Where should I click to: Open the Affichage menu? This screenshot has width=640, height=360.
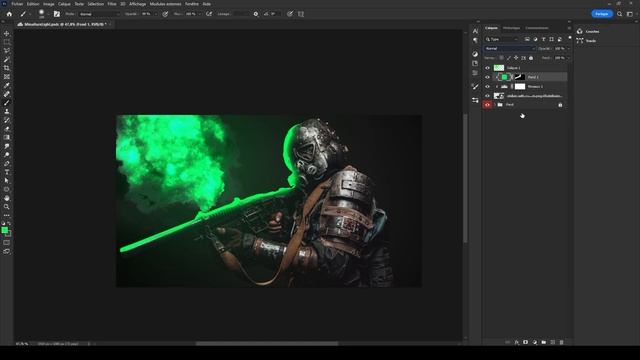138,4
